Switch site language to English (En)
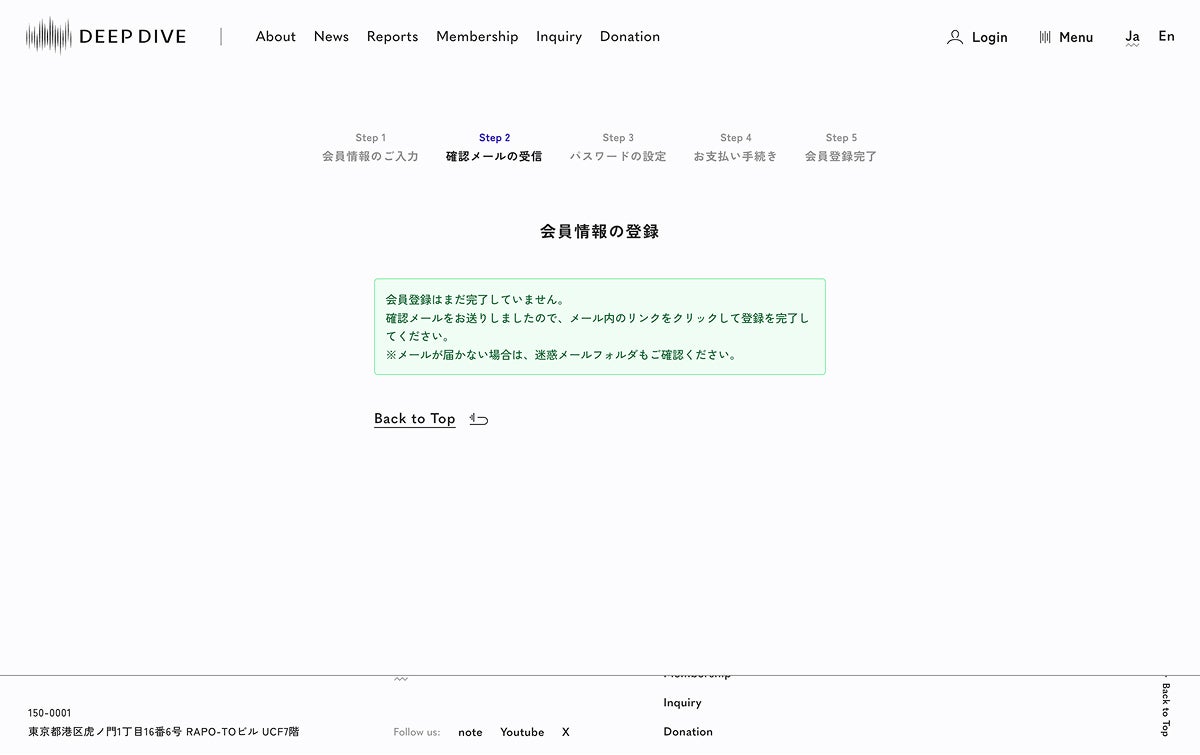This screenshot has height=755, width=1200. pyautogui.click(x=1166, y=36)
